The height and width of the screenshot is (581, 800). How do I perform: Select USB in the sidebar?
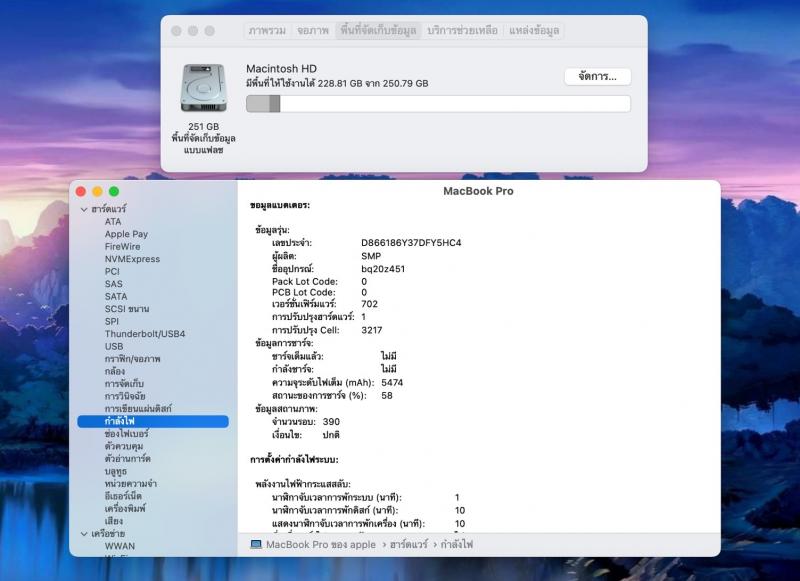pyautogui.click(x=114, y=346)
